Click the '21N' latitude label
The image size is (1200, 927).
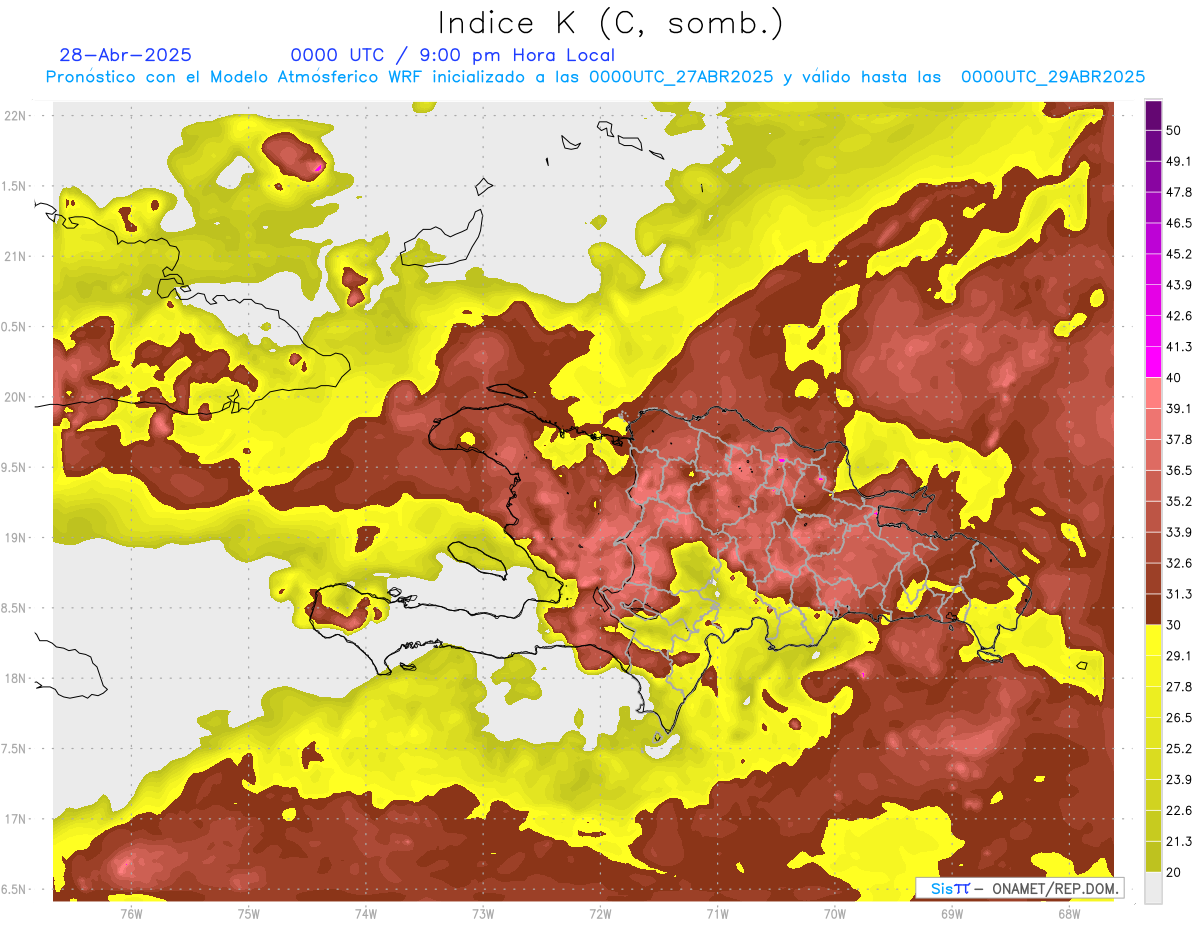click(15, 256)
